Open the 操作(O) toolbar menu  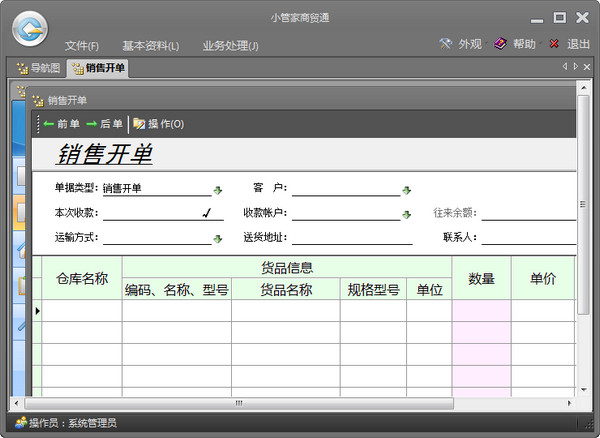pyautogui.click(x=158, y=124)
